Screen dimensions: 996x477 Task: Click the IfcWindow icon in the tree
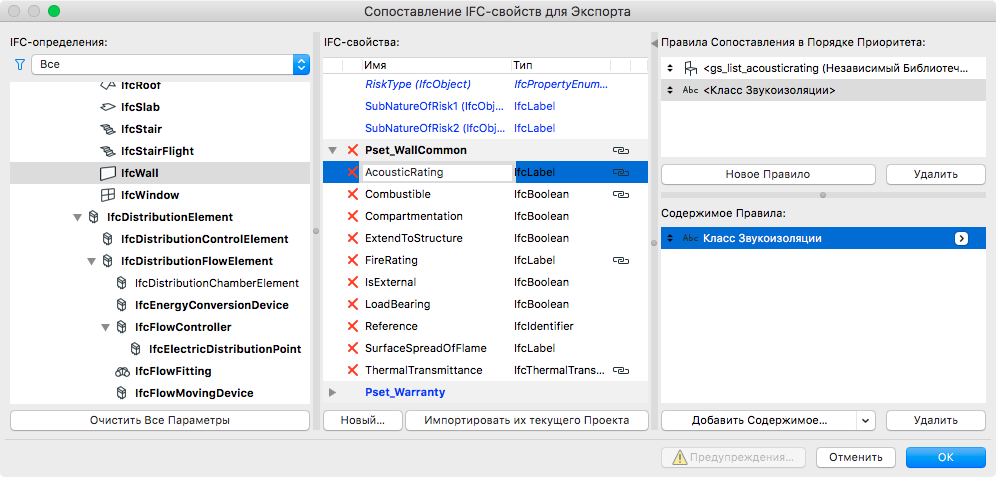pyautogui.click(x=108, y=195)
